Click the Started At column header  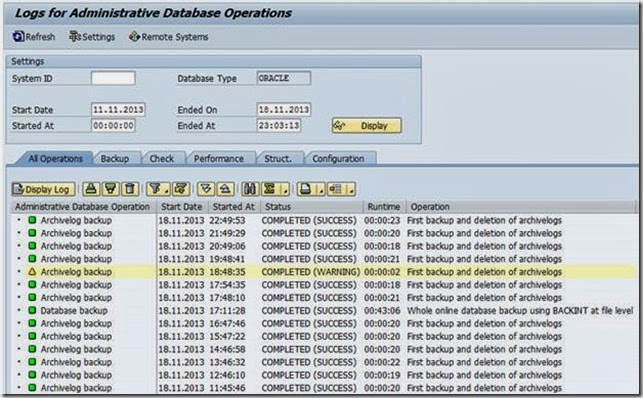[x=234, y=207]
